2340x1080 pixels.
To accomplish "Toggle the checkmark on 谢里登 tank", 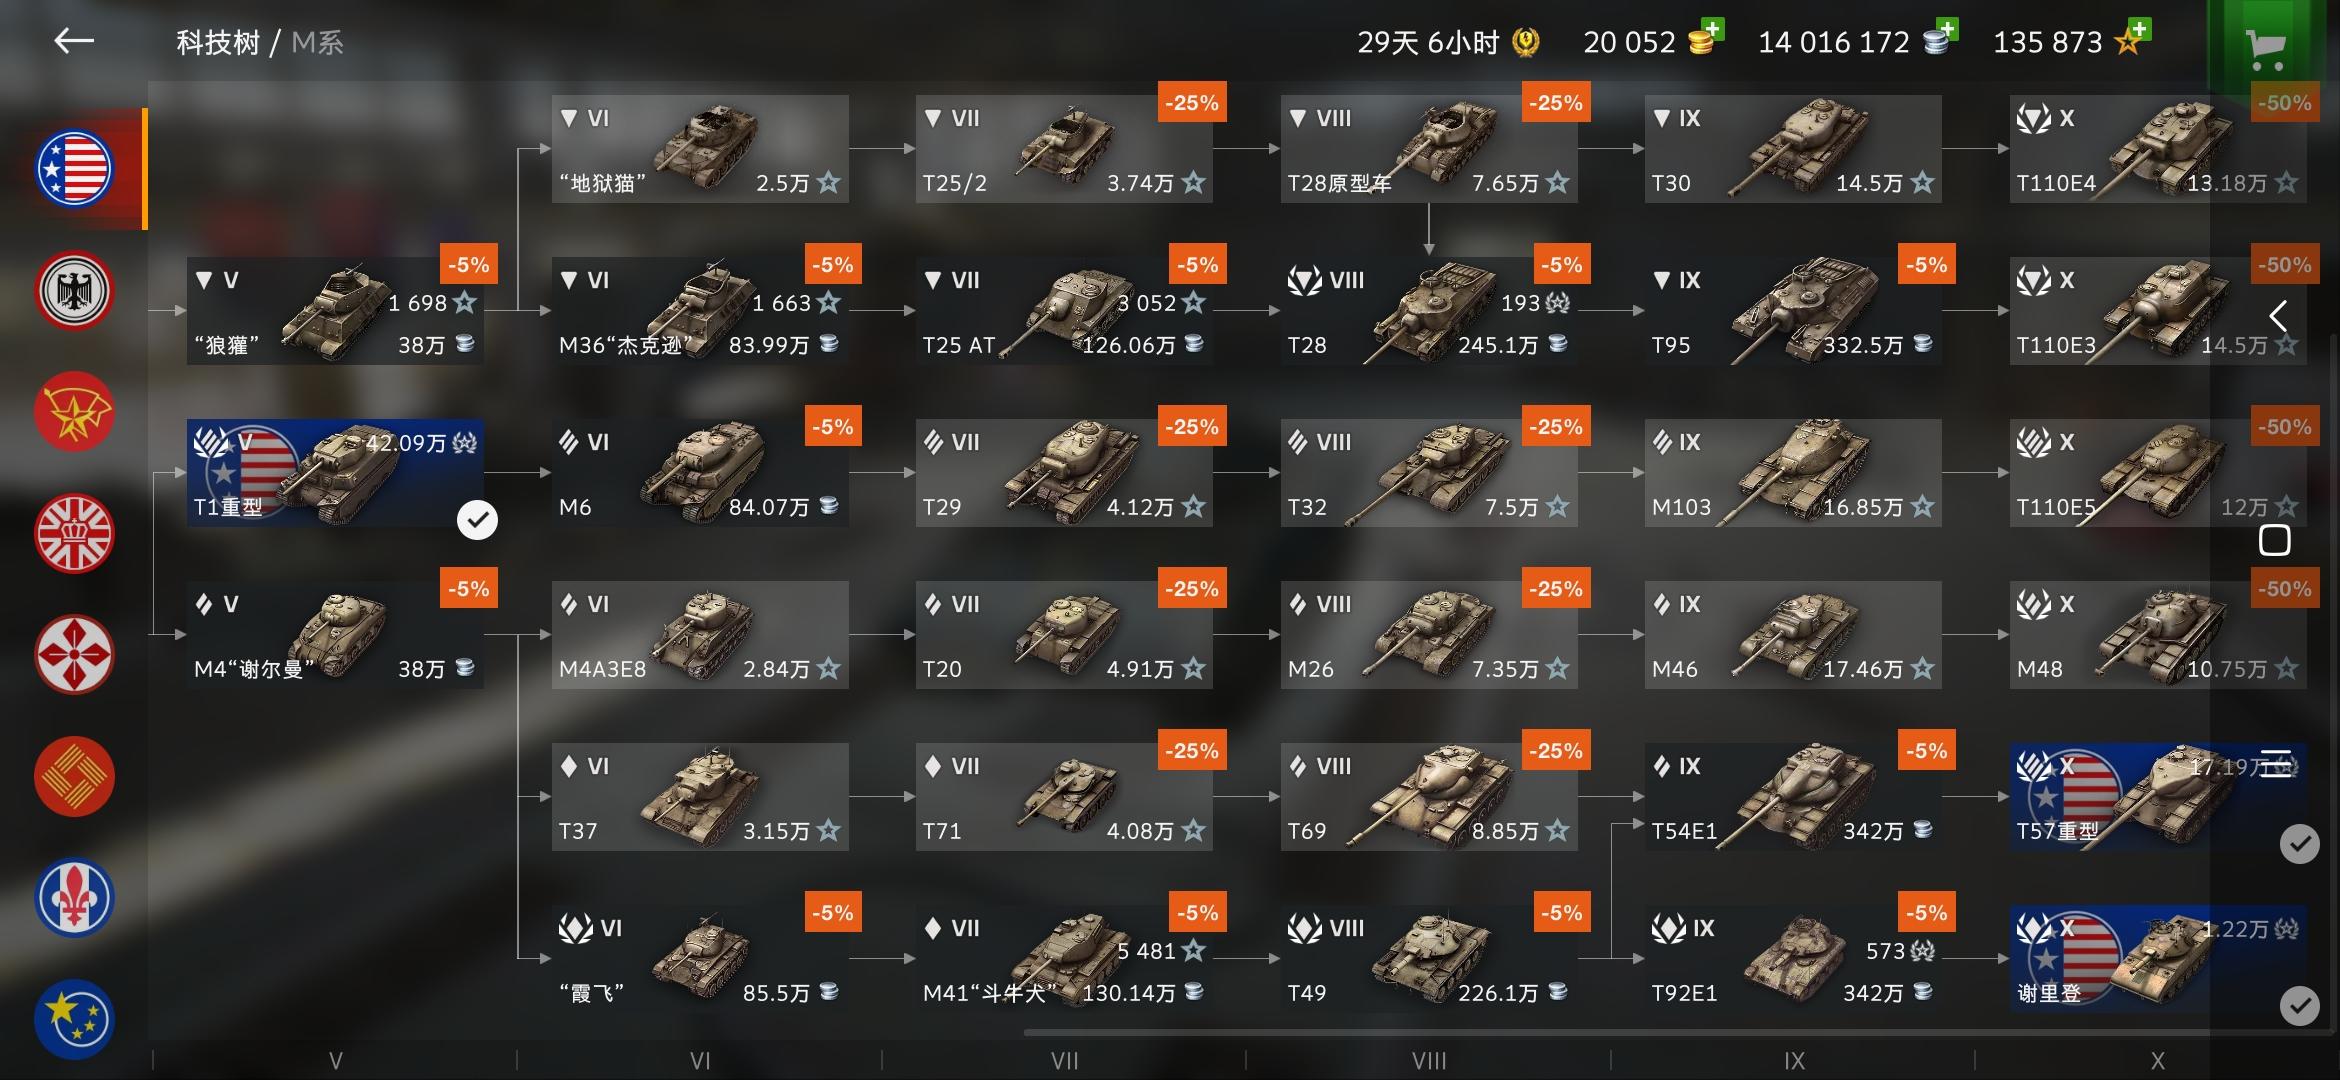I will (x=2299, y=1005).
